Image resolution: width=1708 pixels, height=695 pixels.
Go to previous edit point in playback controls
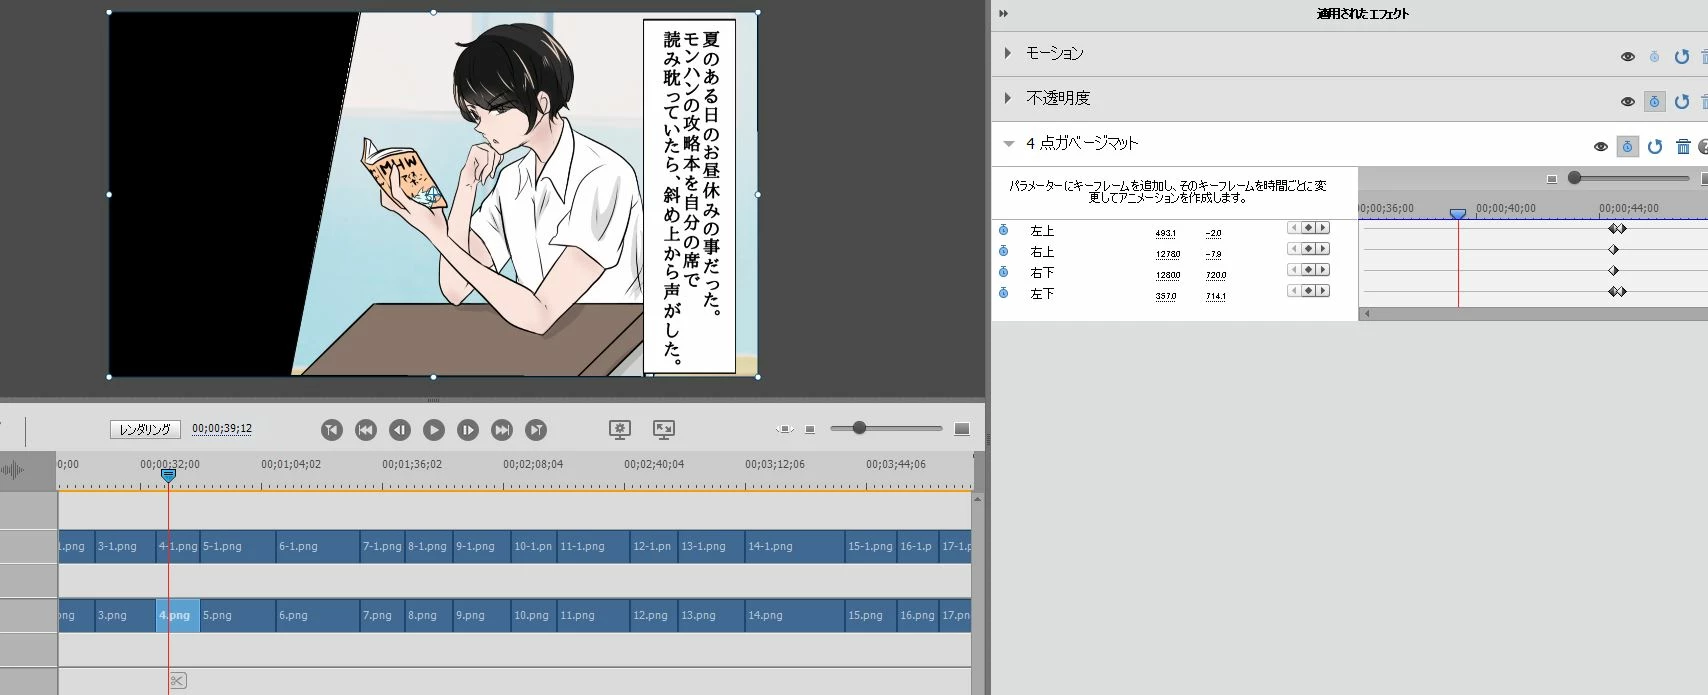(x=332, y=430)
